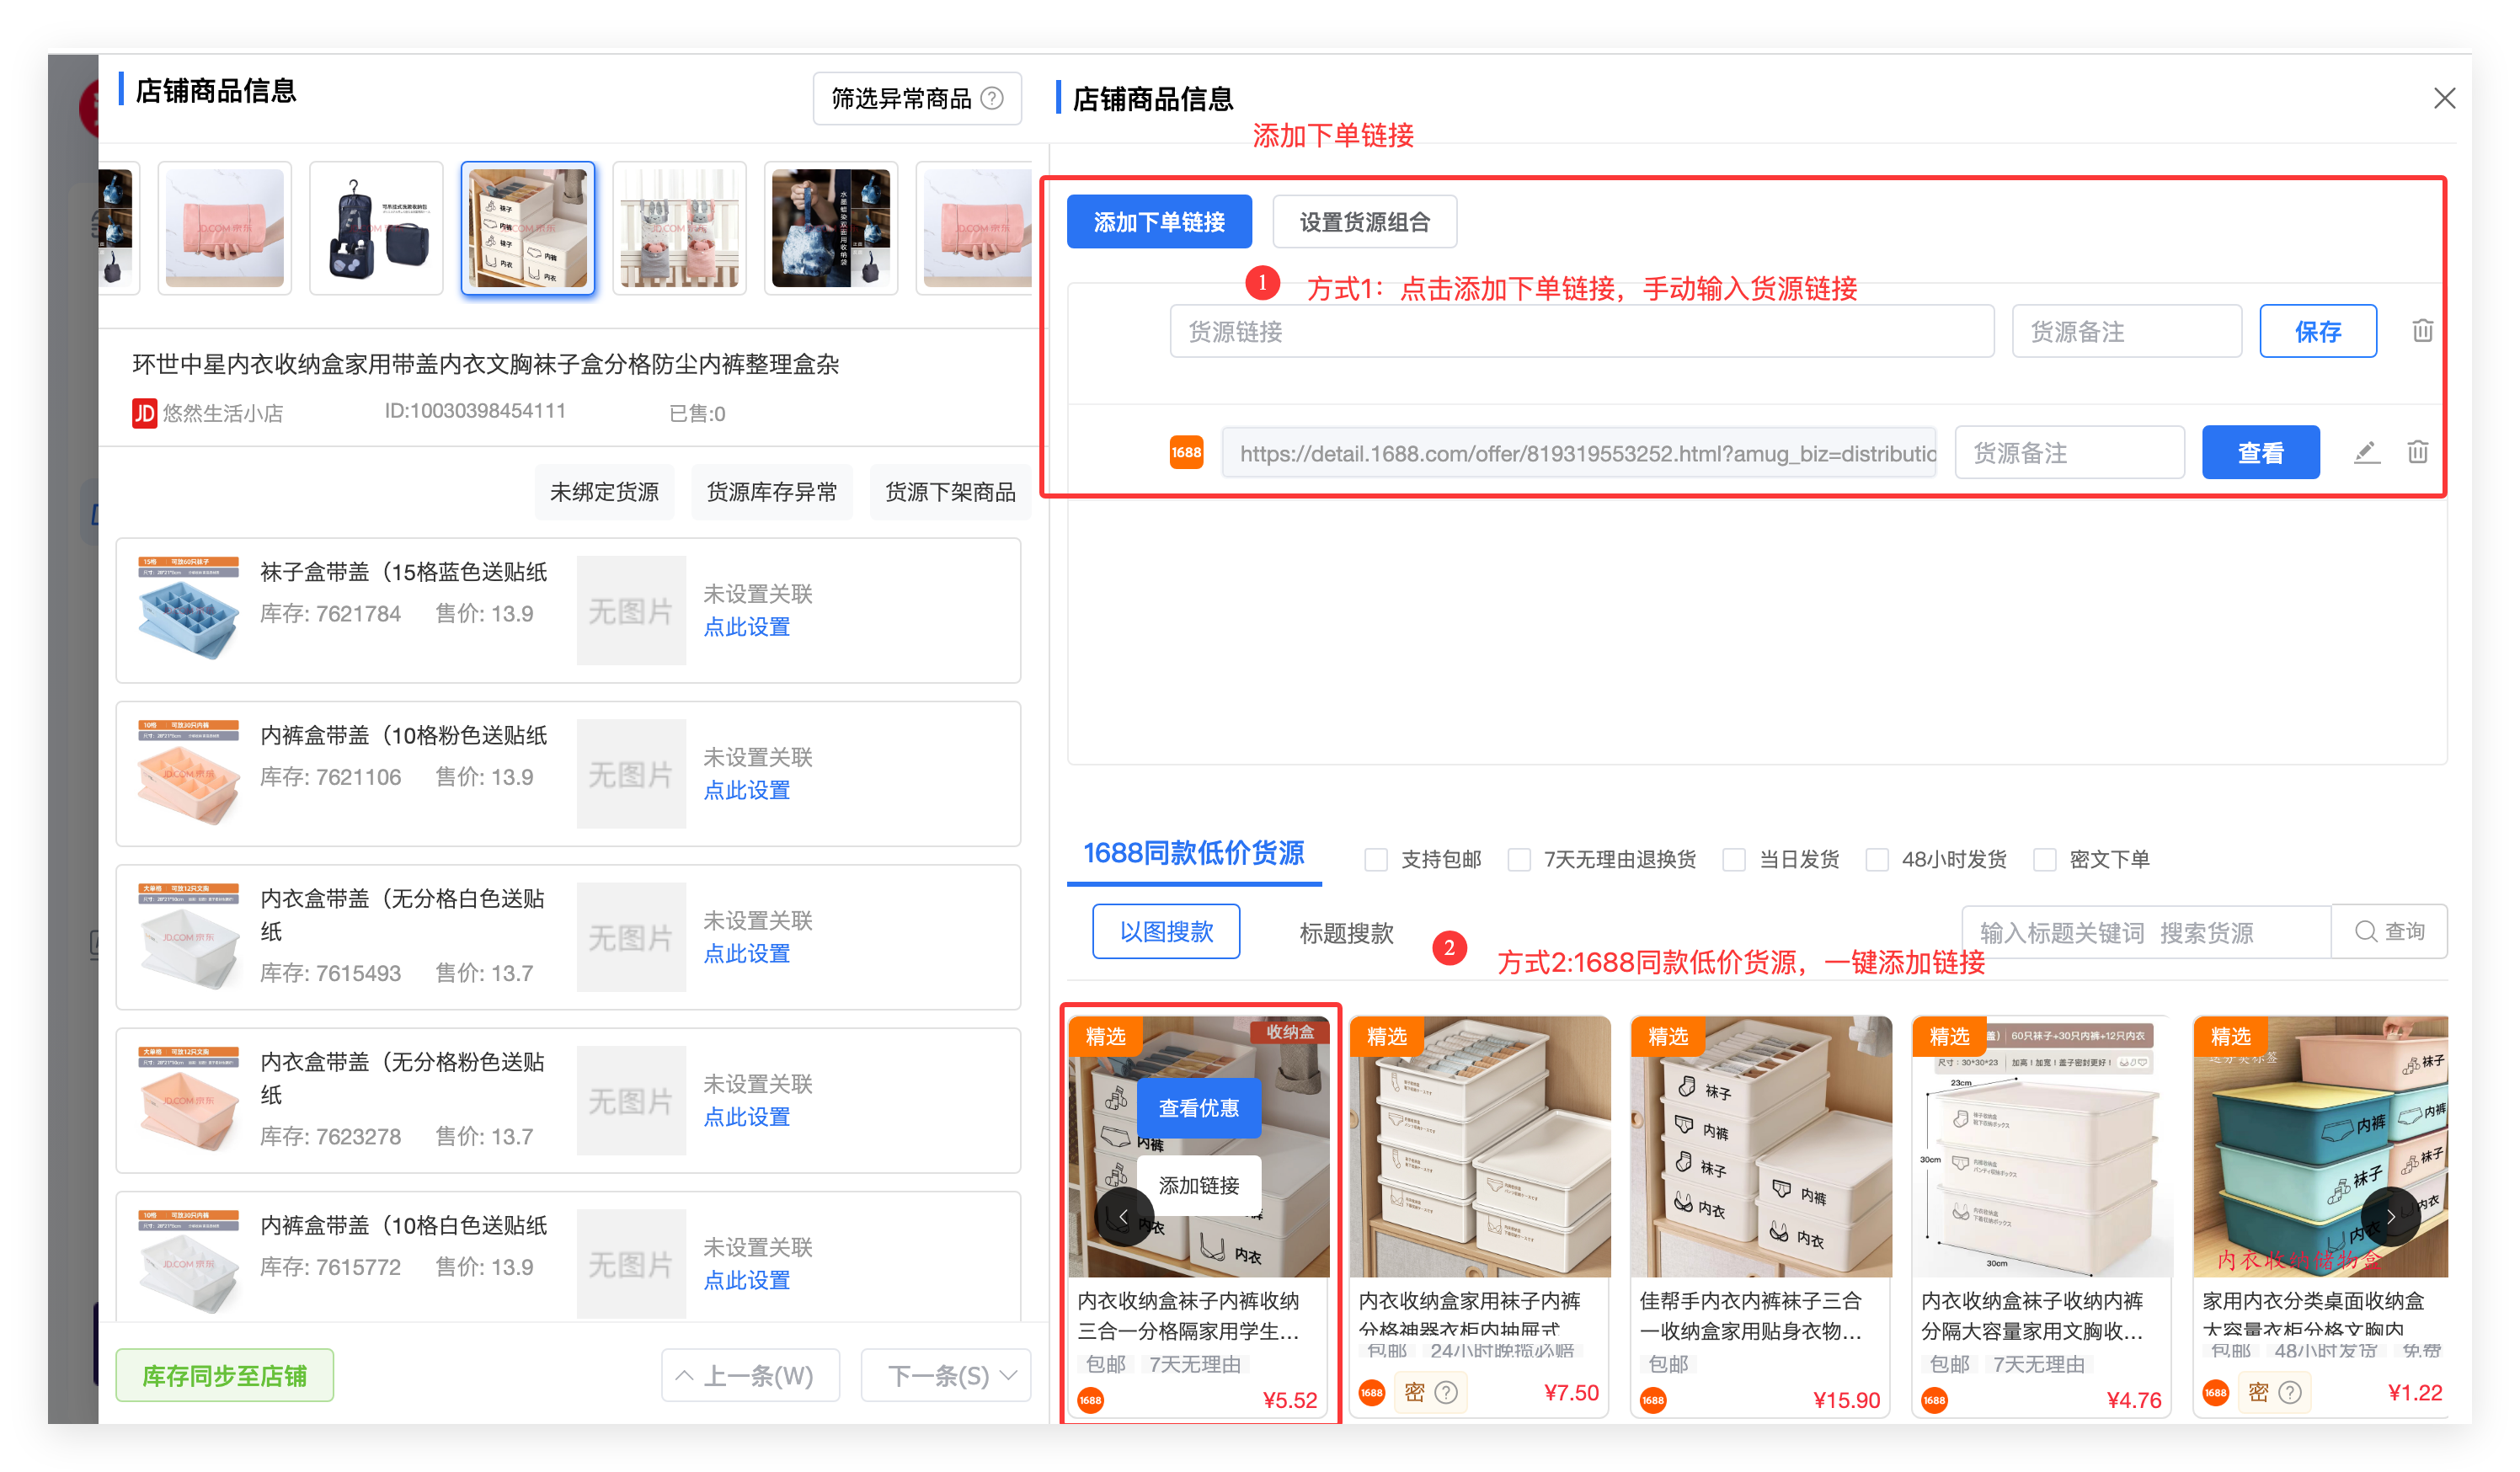Go to next item with 下一条(S)
Image resolution: width=2520 pixels, height=1472 pixels.
(x=945, y=1376)
